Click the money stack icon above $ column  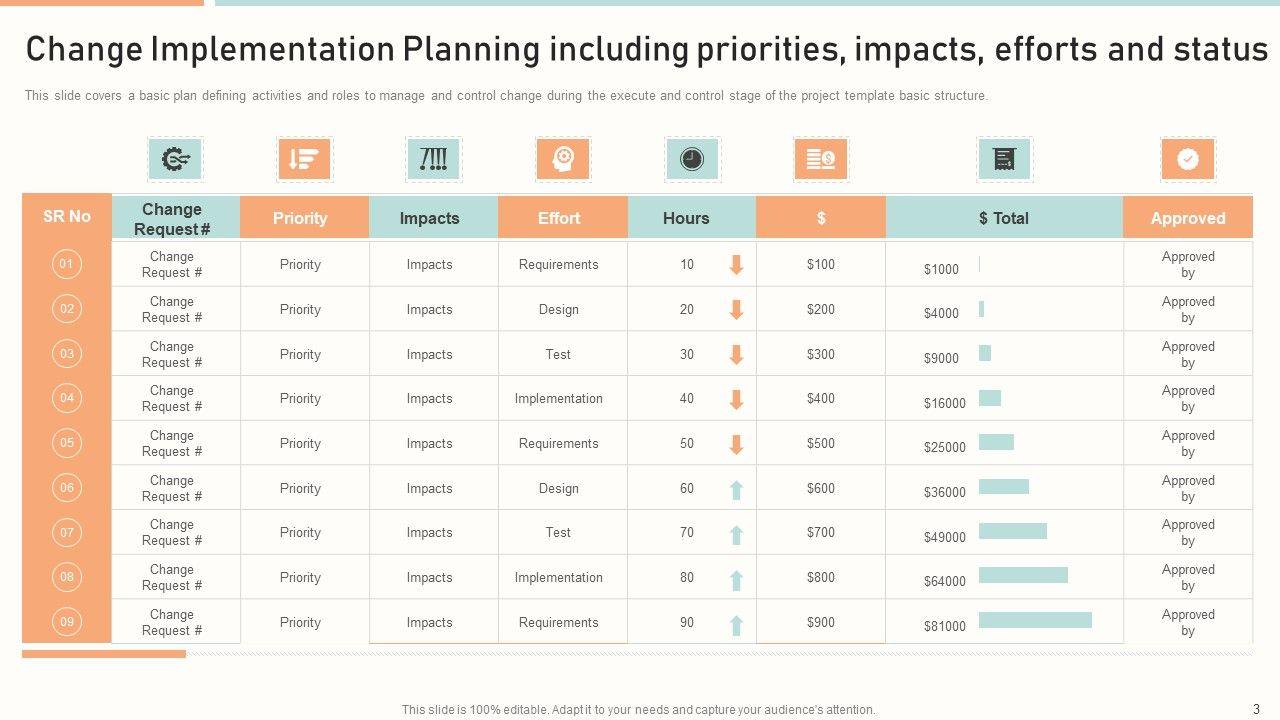821,159
